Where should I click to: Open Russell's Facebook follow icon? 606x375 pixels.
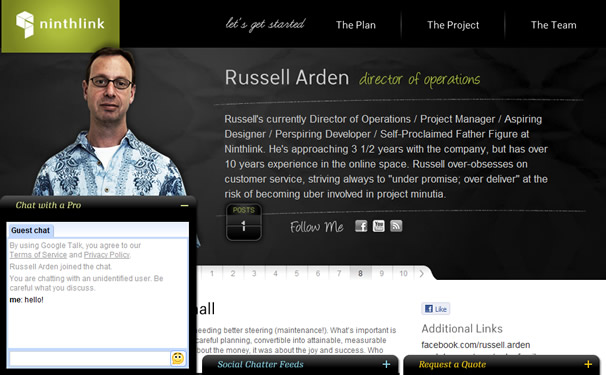[x=361, y=226]
